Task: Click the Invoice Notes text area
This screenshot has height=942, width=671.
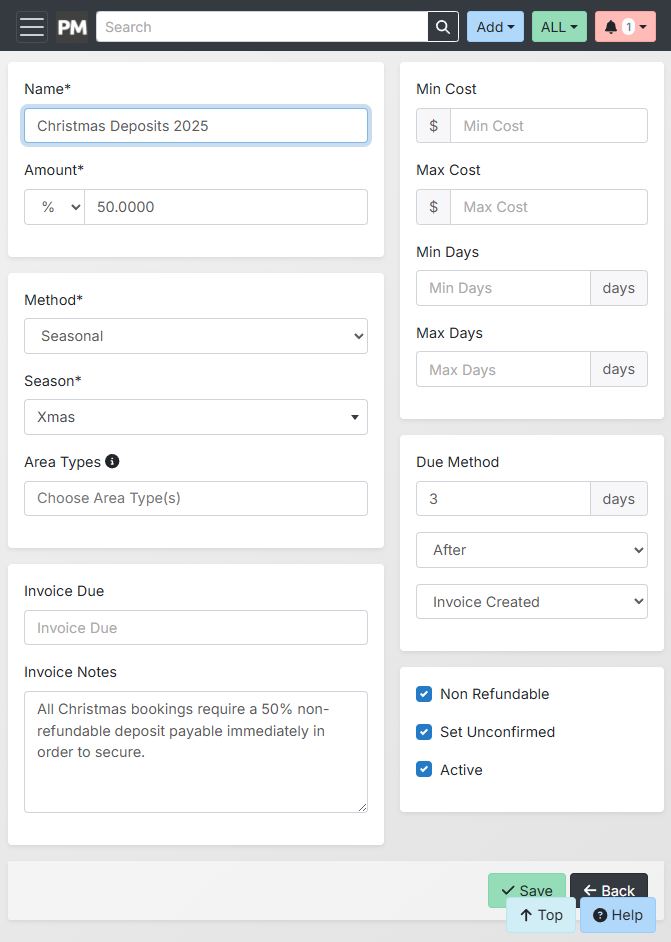Action: (196, 751)
